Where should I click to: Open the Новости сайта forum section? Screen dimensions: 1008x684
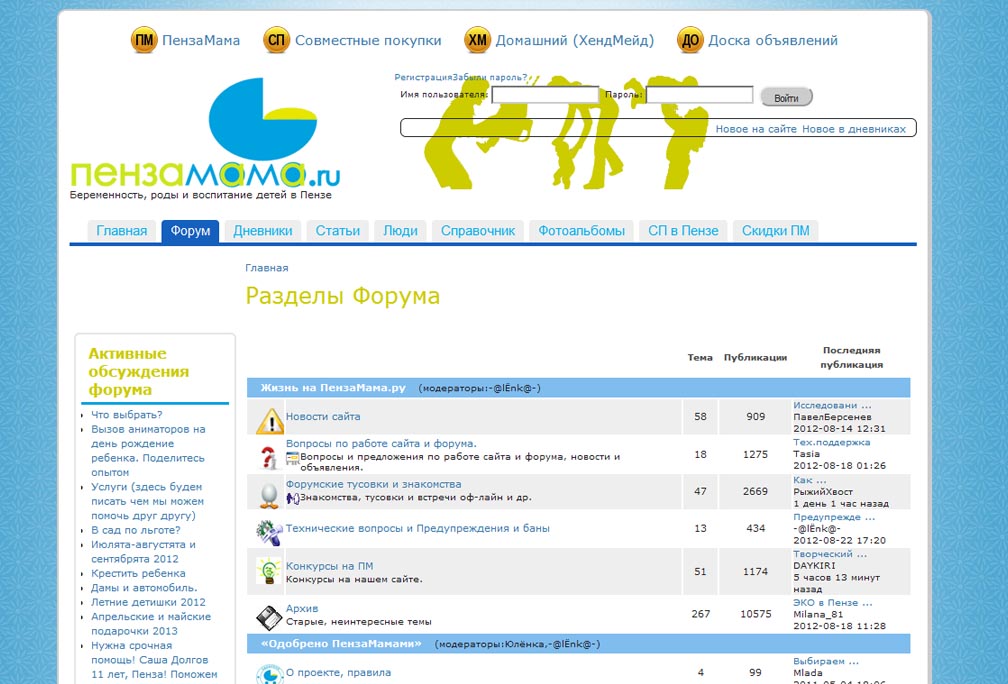323,417
